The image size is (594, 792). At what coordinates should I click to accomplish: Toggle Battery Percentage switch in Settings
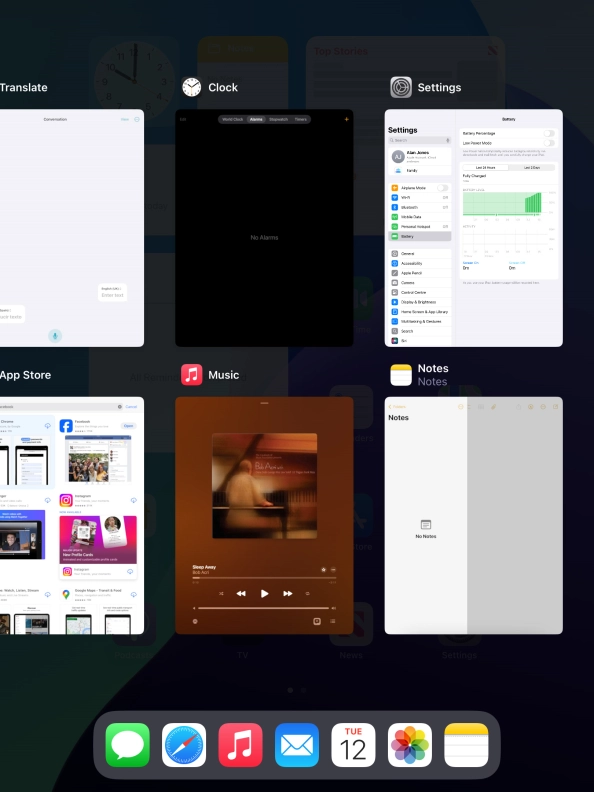[x=549, y=133]
